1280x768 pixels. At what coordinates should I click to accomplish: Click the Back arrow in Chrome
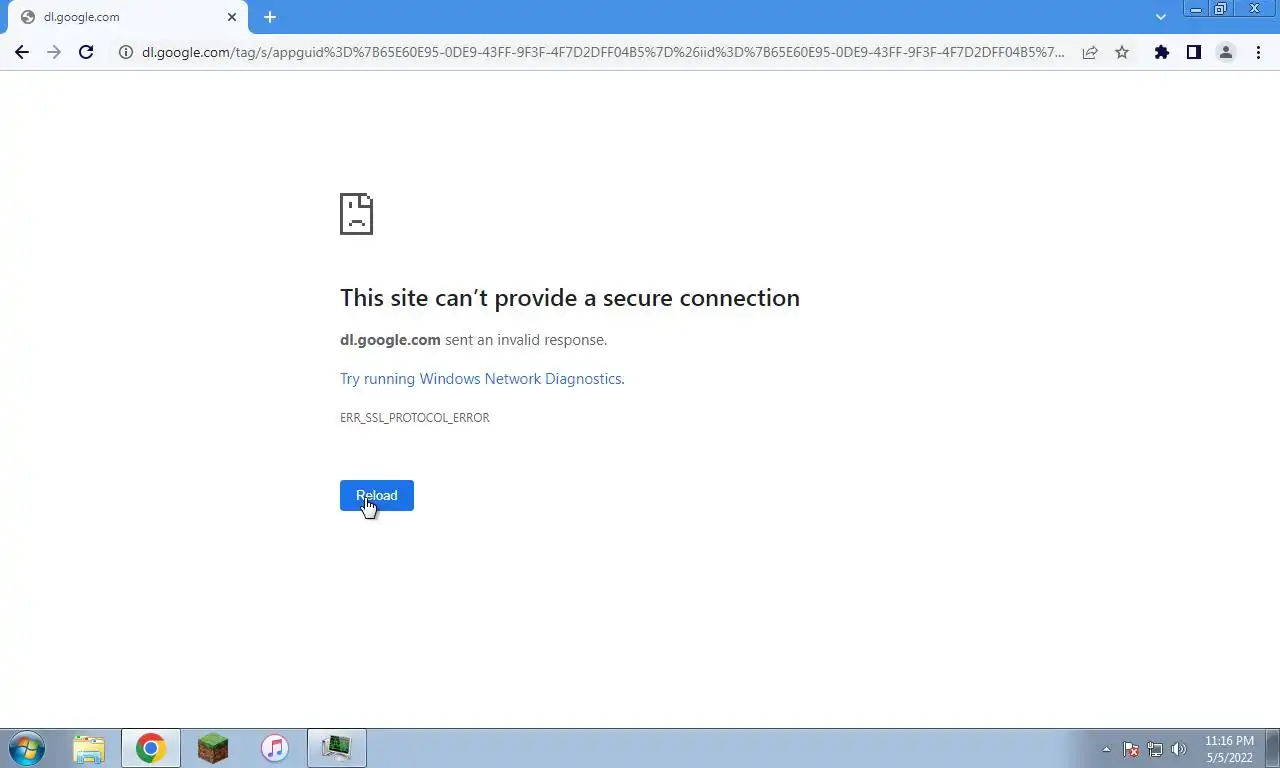tap(22, 52)
